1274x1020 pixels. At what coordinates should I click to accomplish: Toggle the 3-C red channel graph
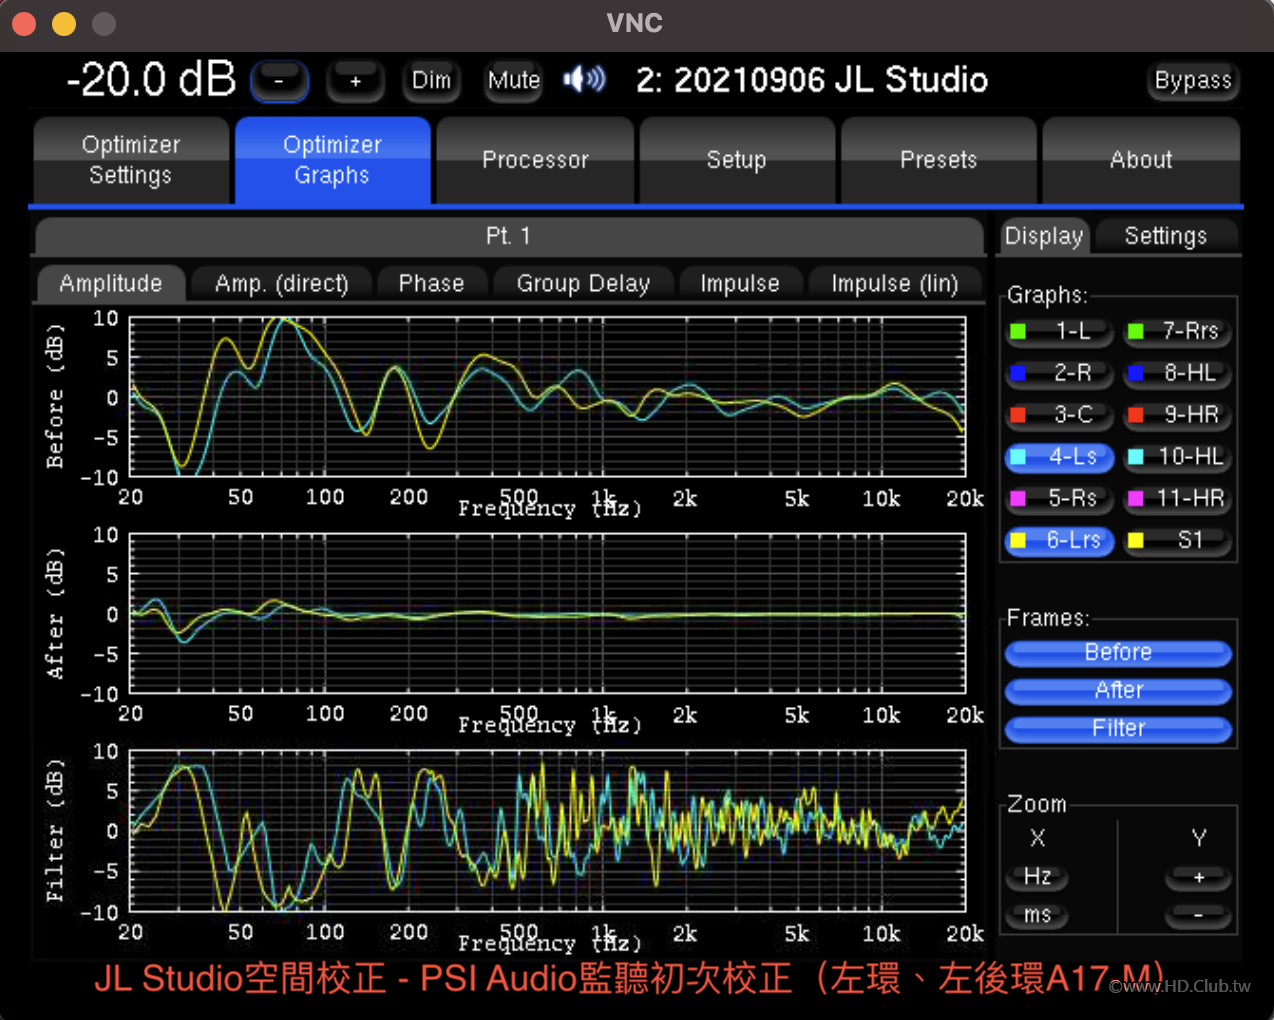click(x=1059, y=415)
